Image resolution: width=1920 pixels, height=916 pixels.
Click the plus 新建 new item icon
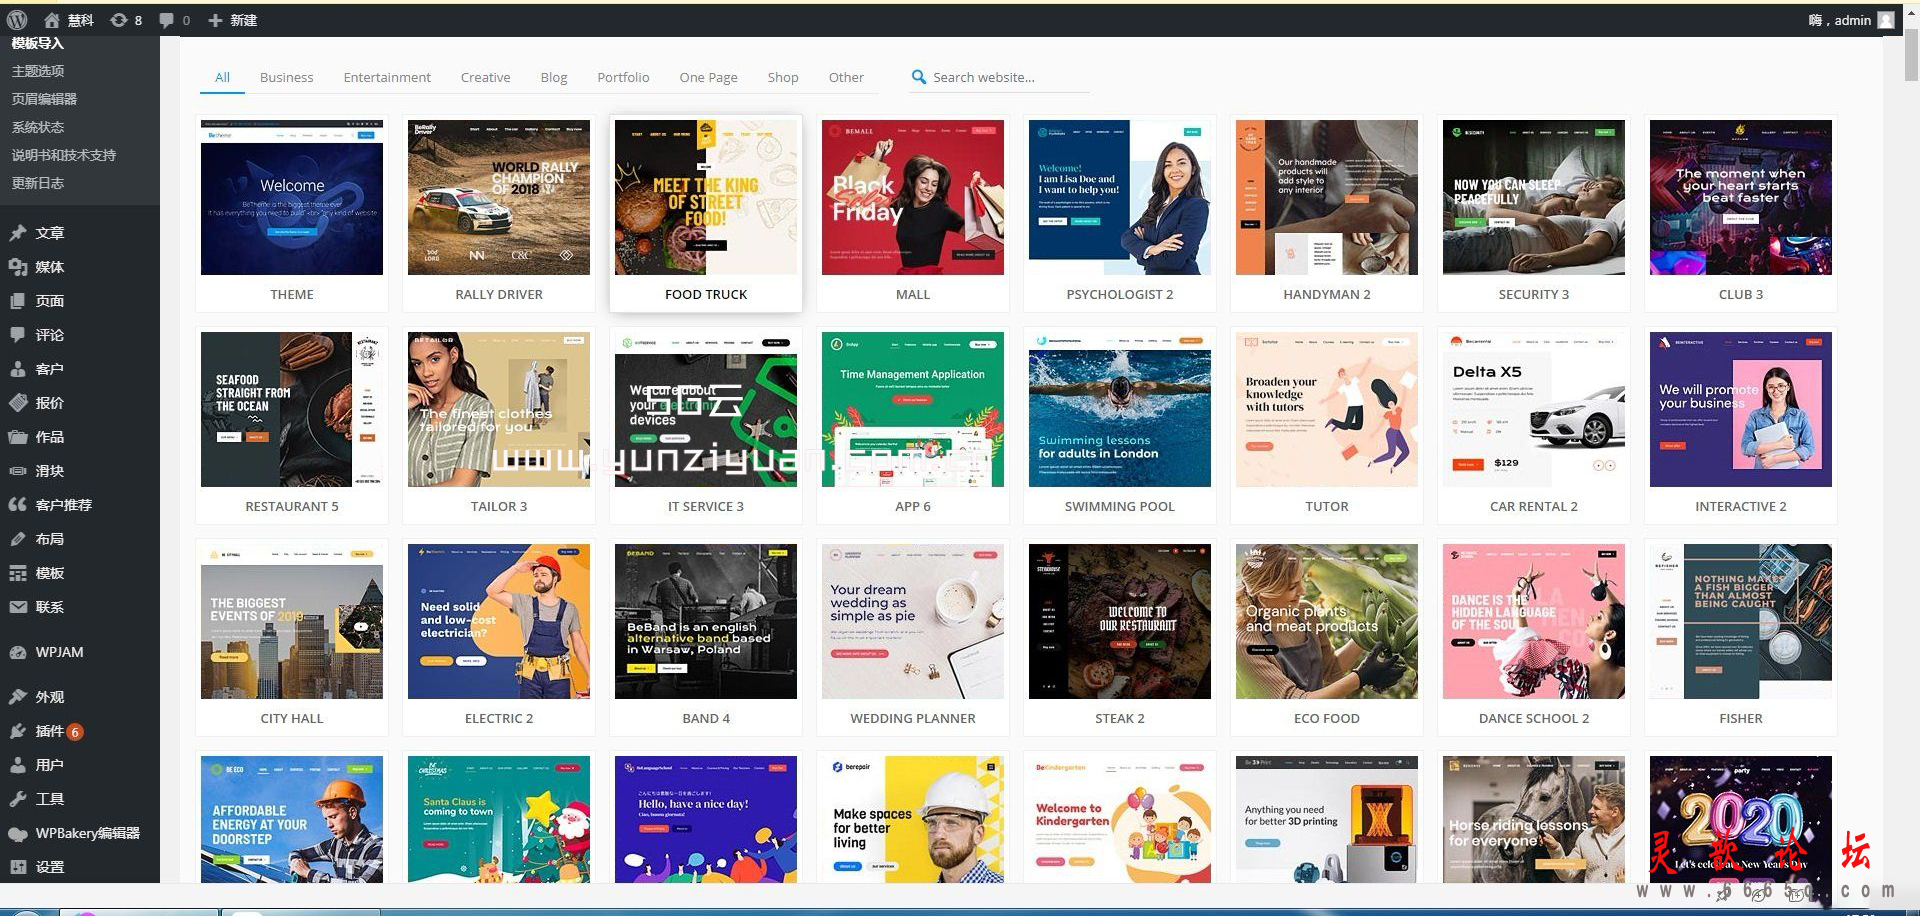click(x=215, y=20)
